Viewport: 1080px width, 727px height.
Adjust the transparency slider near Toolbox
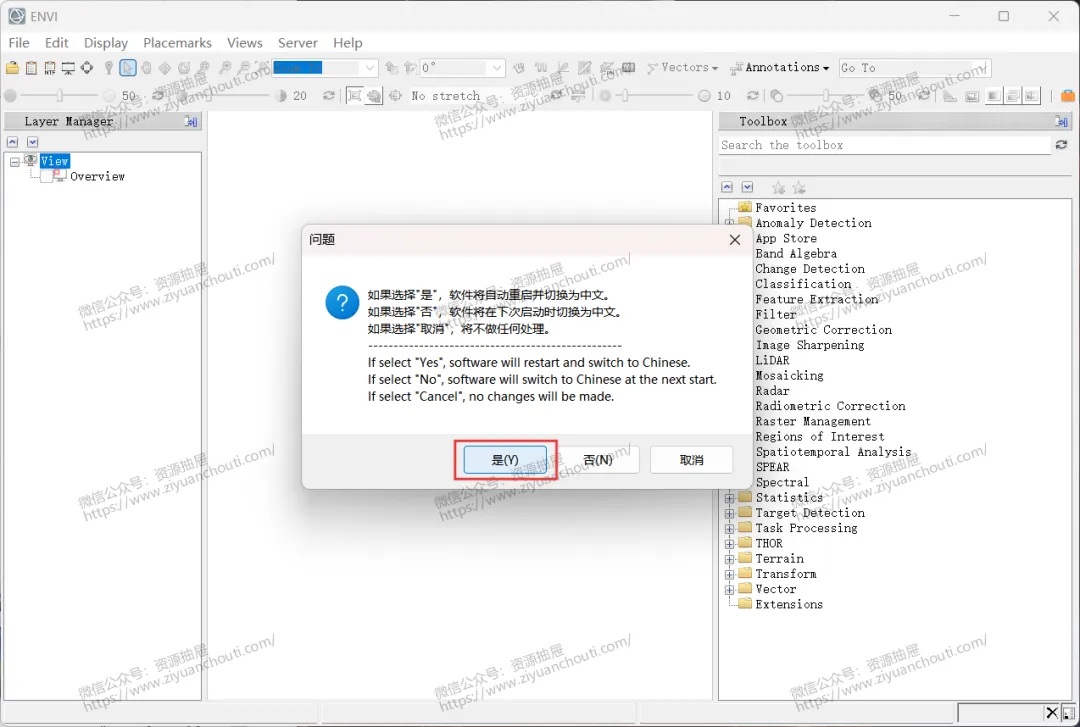(826, 96)
